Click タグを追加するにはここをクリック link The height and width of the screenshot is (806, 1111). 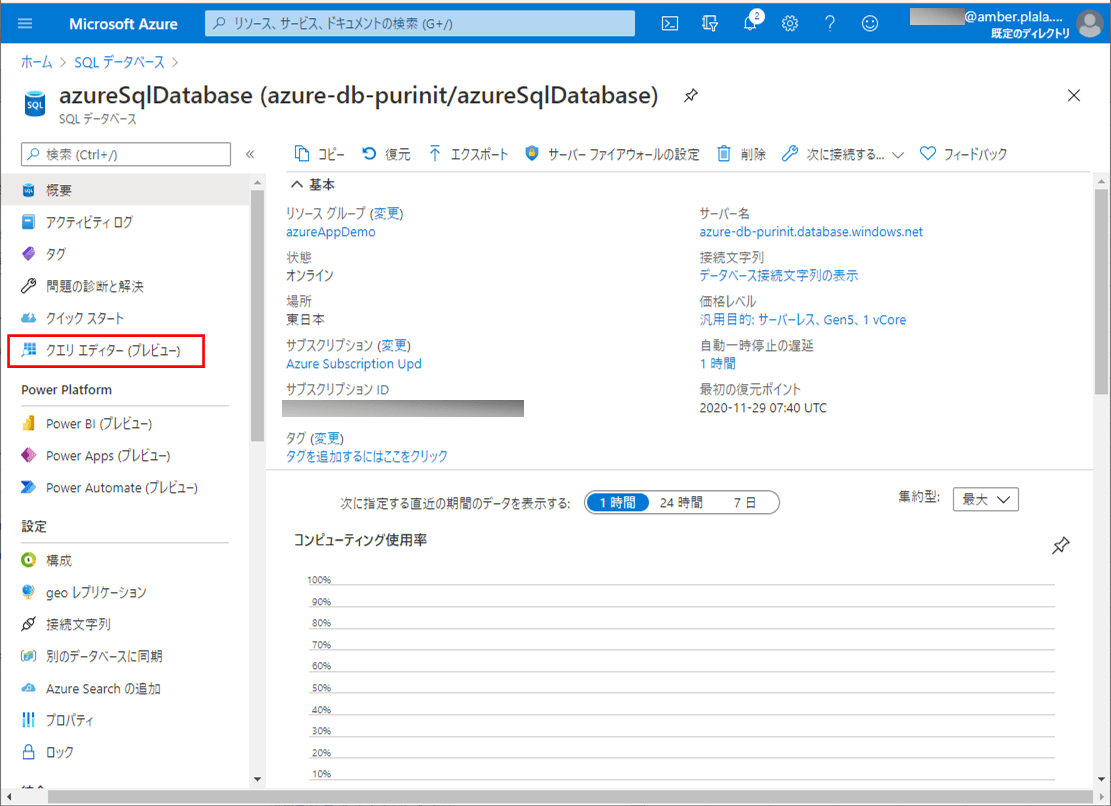366,456
